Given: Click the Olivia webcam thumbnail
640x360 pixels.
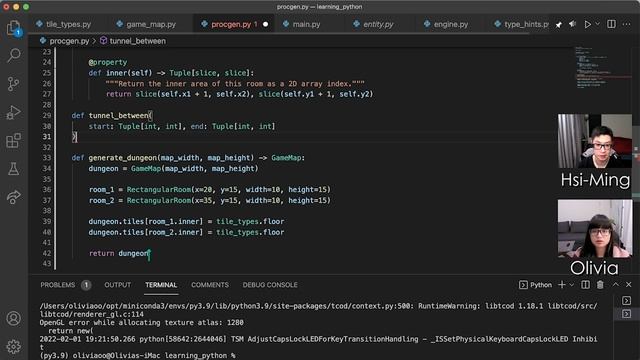Looking at the screenshot, I should [x=595, y=229].
